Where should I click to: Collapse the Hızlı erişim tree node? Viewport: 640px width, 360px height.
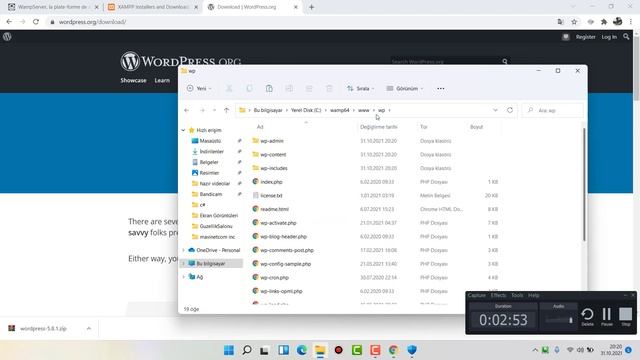tap(183, 130)
